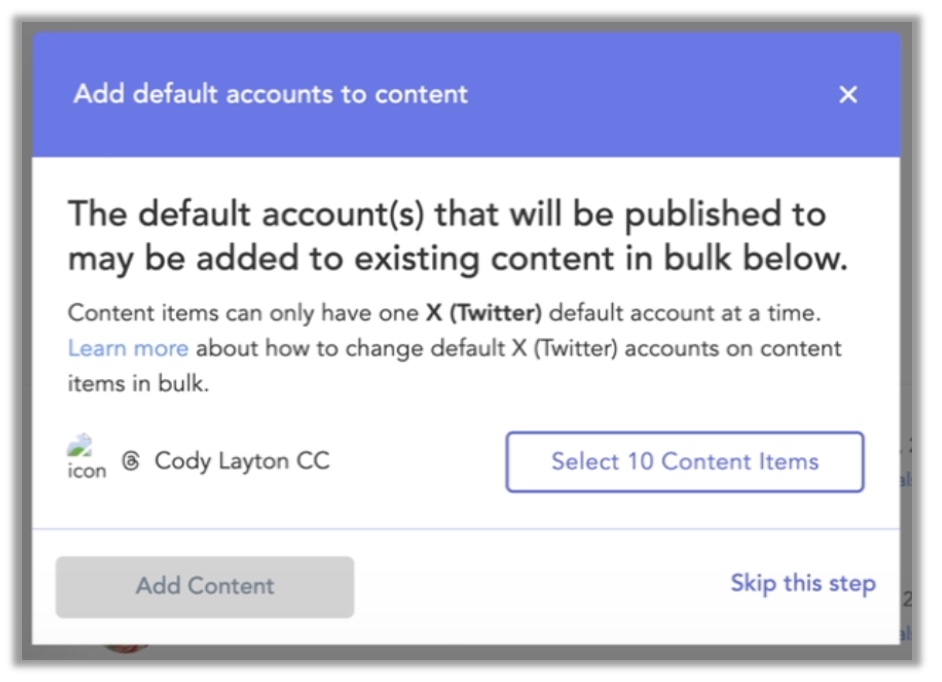Click the heading about default account(s) published
942x682 pixels.
[458, 236]
